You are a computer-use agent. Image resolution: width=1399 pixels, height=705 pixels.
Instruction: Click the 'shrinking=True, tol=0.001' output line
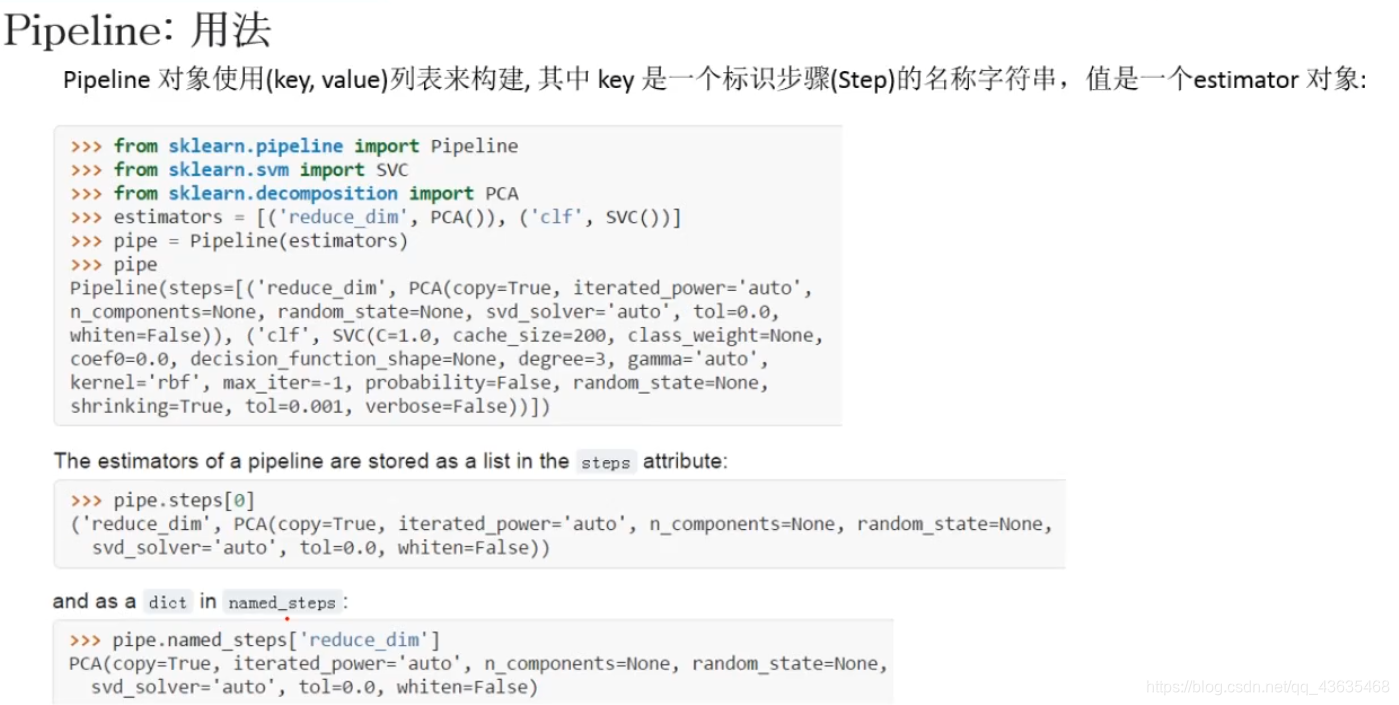pos(310,407)
